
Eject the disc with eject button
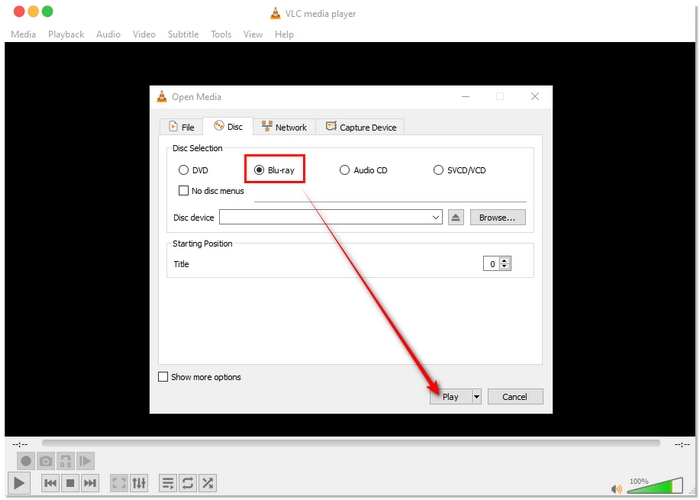[456, 217]
